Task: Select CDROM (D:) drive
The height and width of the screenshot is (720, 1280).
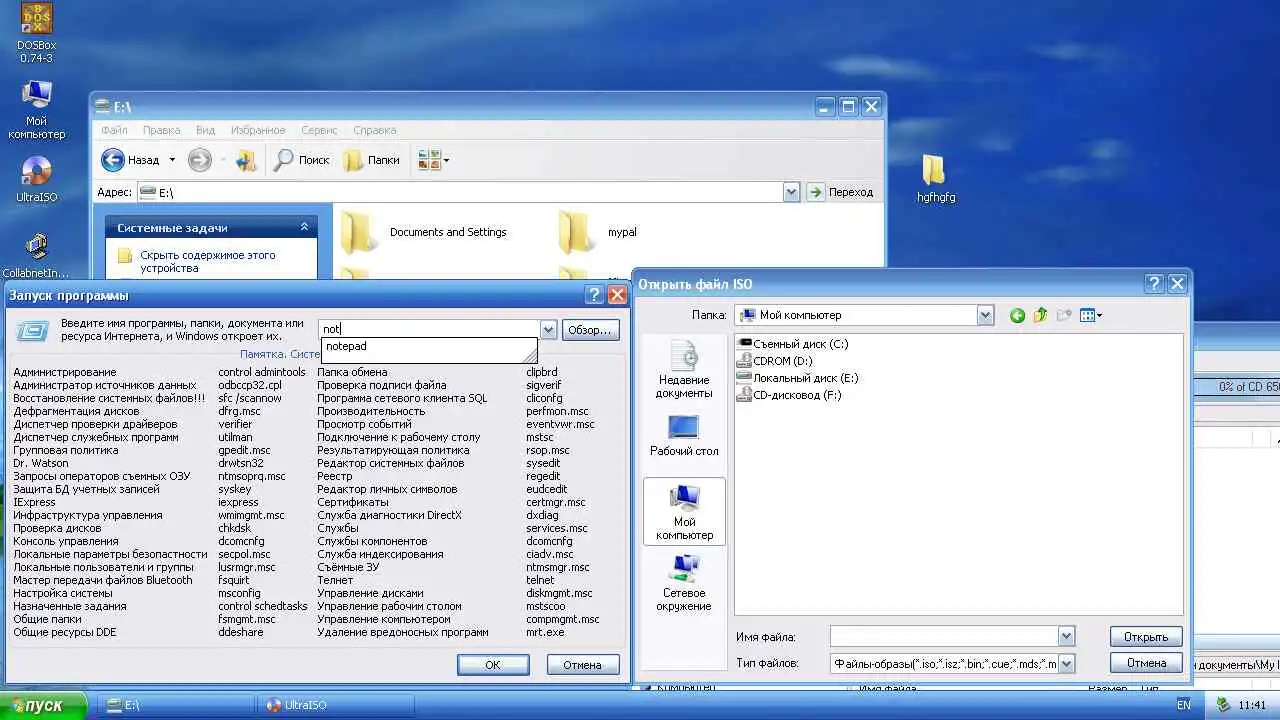Action: 774,361
